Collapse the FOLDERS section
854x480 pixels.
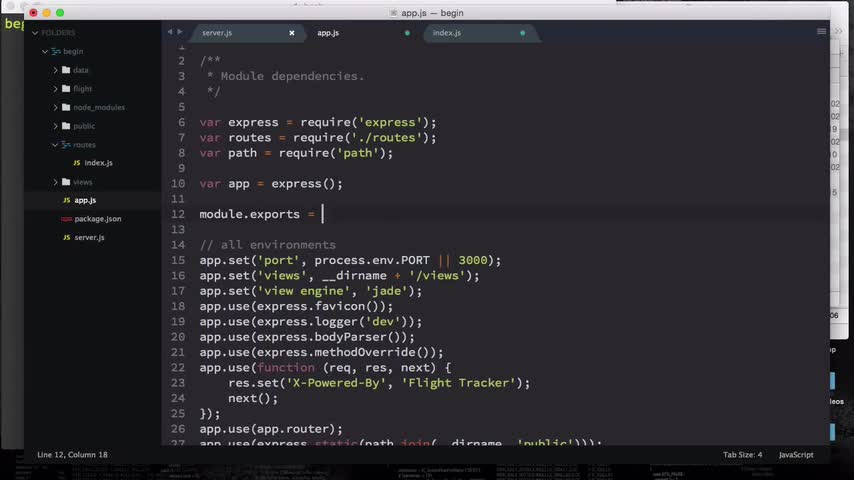click(x=35, y=33)
